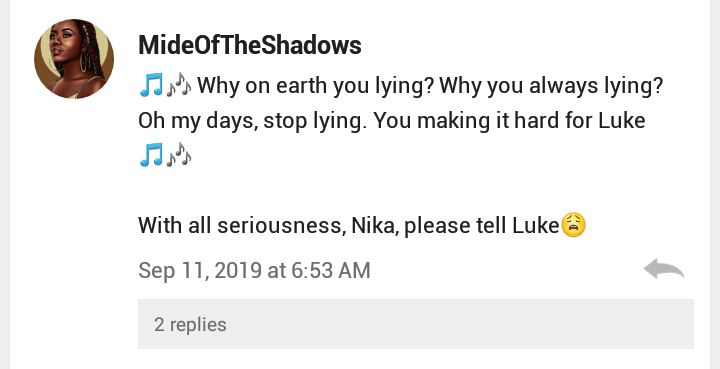Click the Sep 11, 2019 timestamp
Image resolution: width=720 pixels, height=369 pixels.
coord(254,270)
